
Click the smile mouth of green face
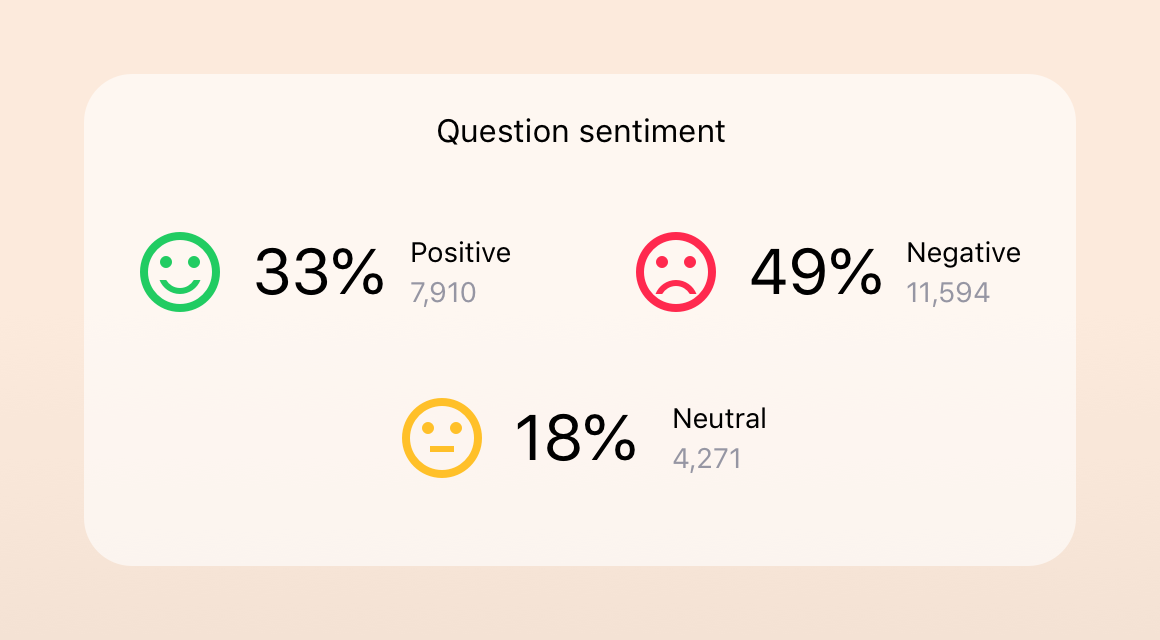[180, 286]
